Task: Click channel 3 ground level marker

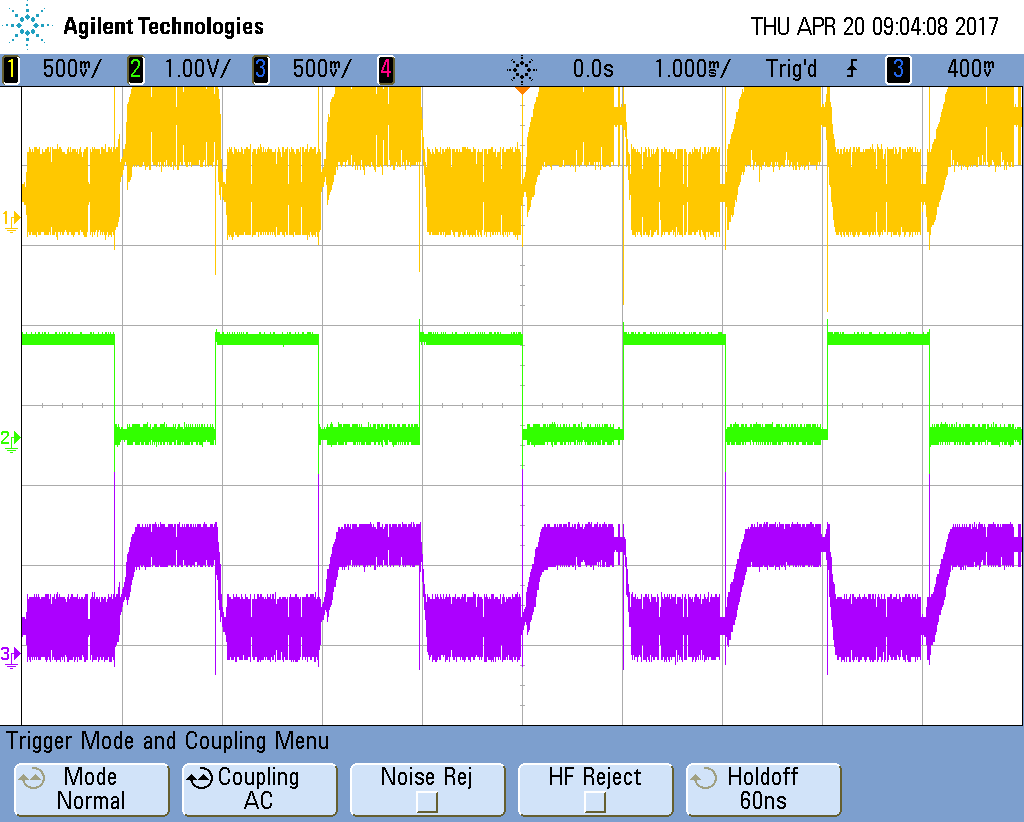Action: (10, 656)
